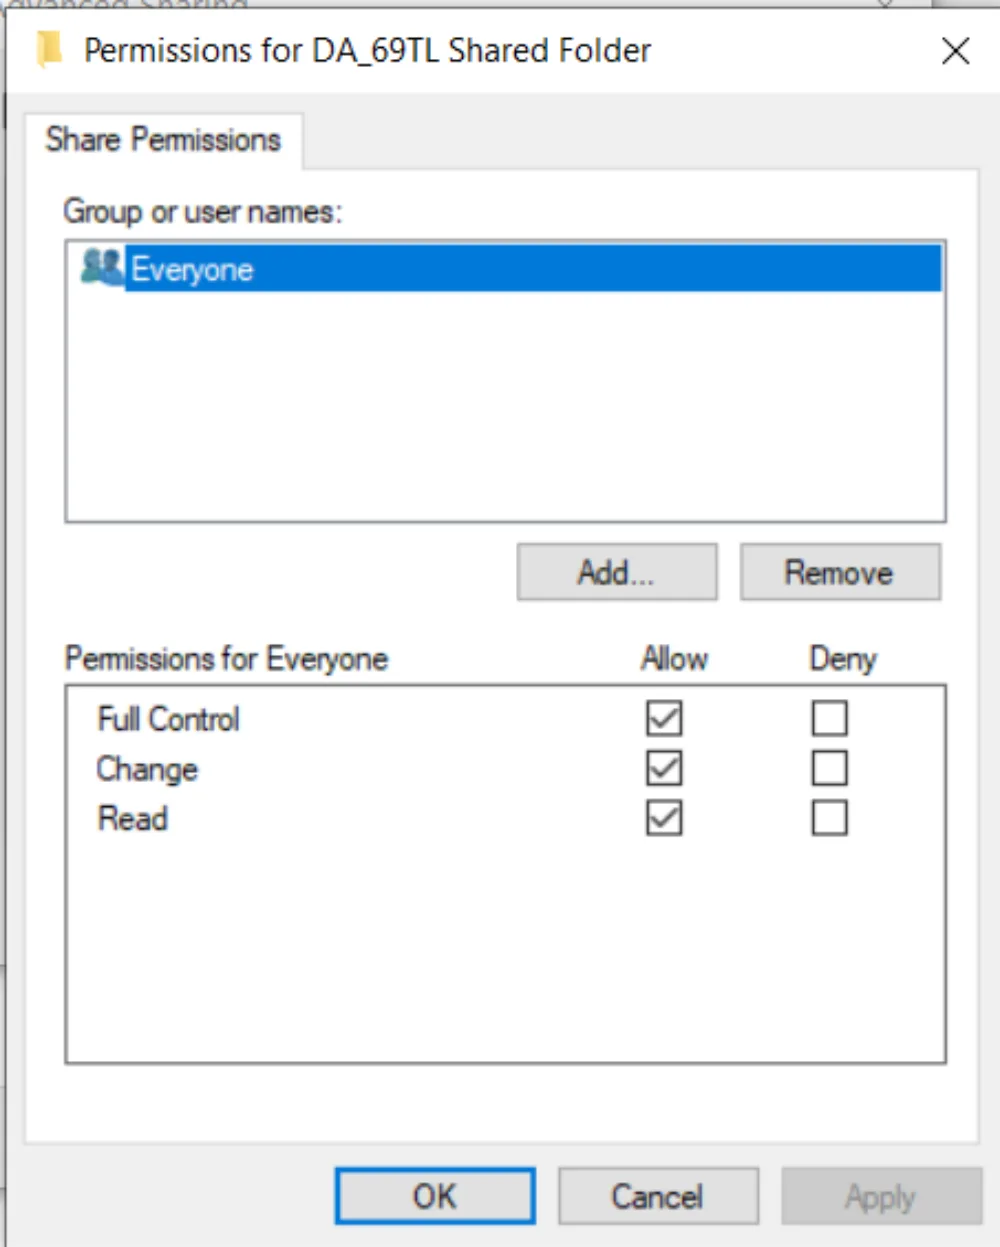Viewport: 1000px width, 1247px height.
Task: Click the Change permission row label
Action: 147,769
